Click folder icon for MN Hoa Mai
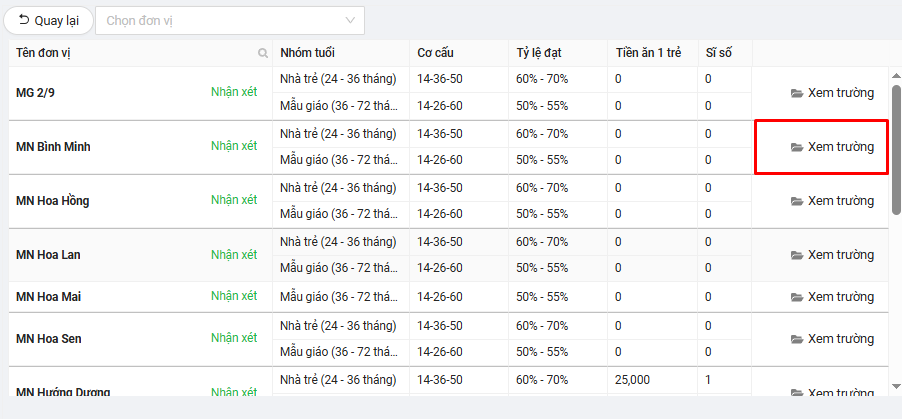This screenshot has height=419, width=902. click(797, 297)
